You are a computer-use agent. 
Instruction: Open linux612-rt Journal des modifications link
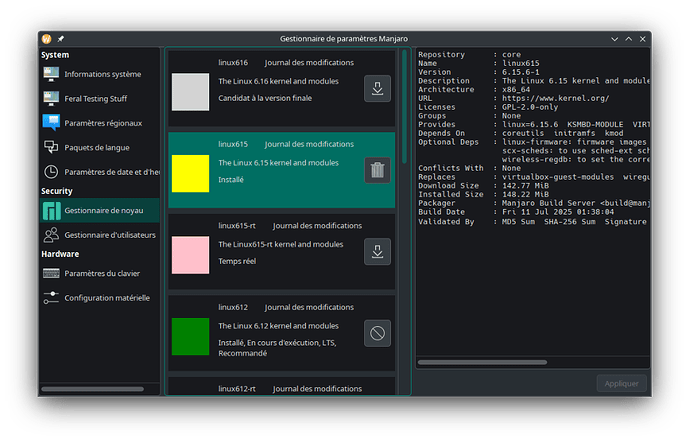[317, 389]
